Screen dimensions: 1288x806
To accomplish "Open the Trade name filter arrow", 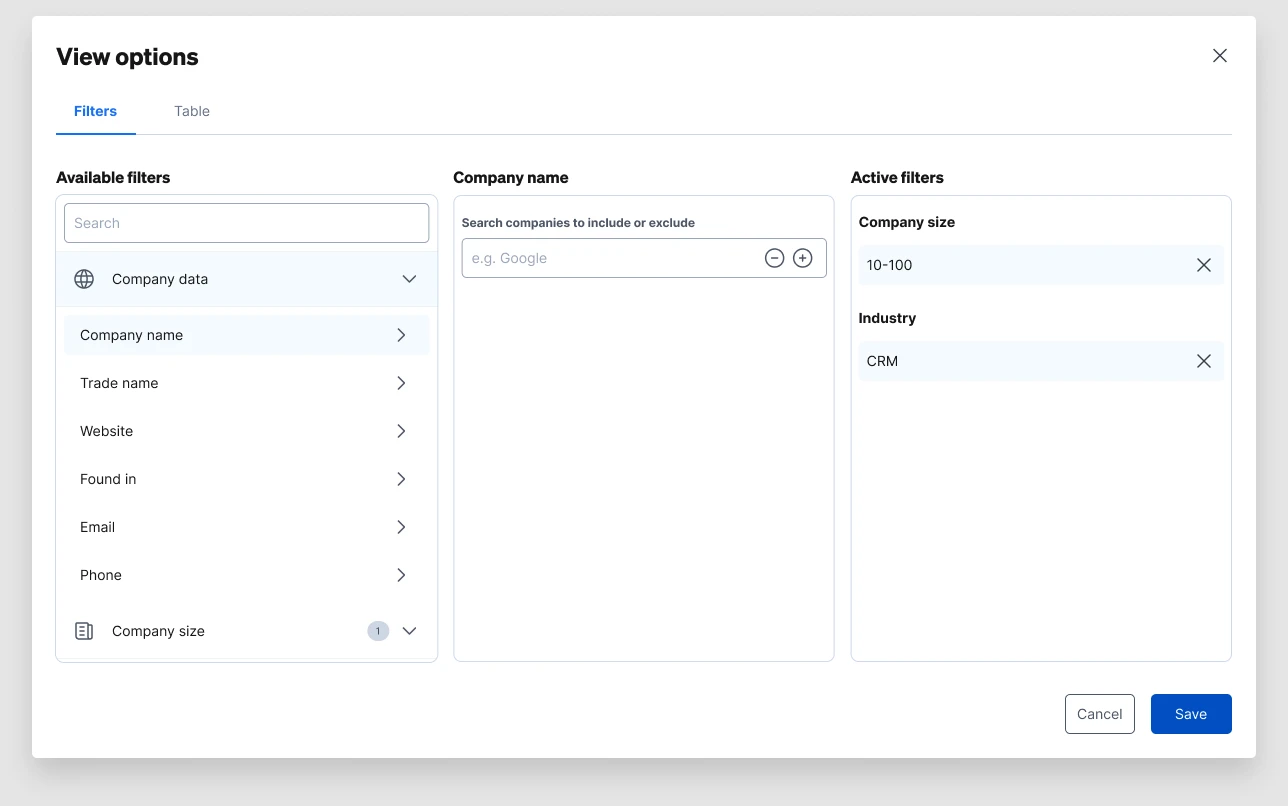I will [401, 383].
